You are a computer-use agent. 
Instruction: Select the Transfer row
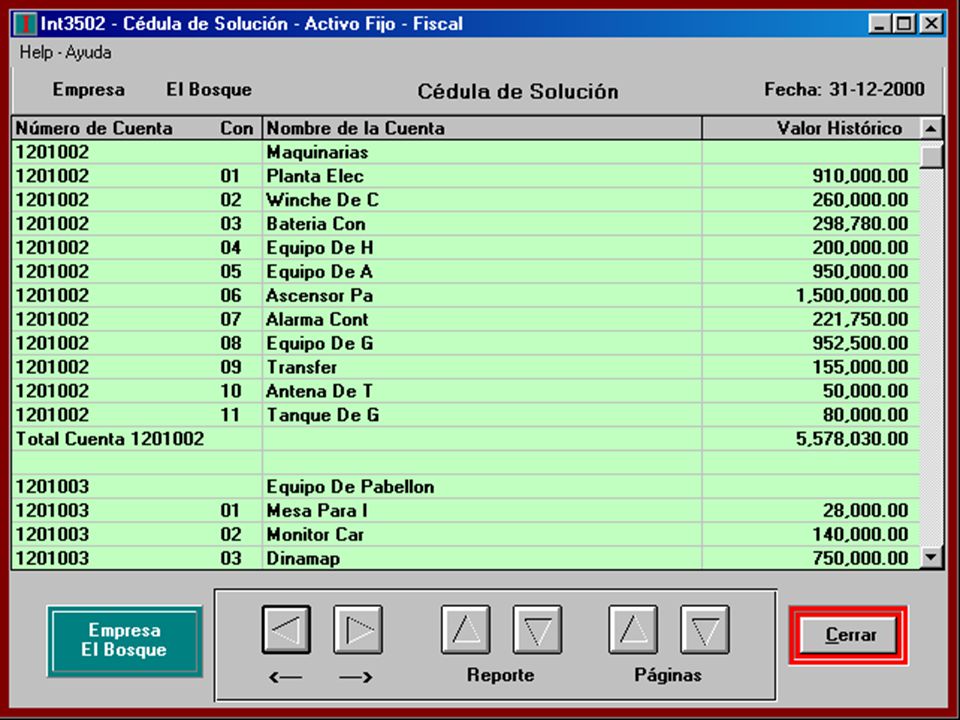(x=466, y=367)
